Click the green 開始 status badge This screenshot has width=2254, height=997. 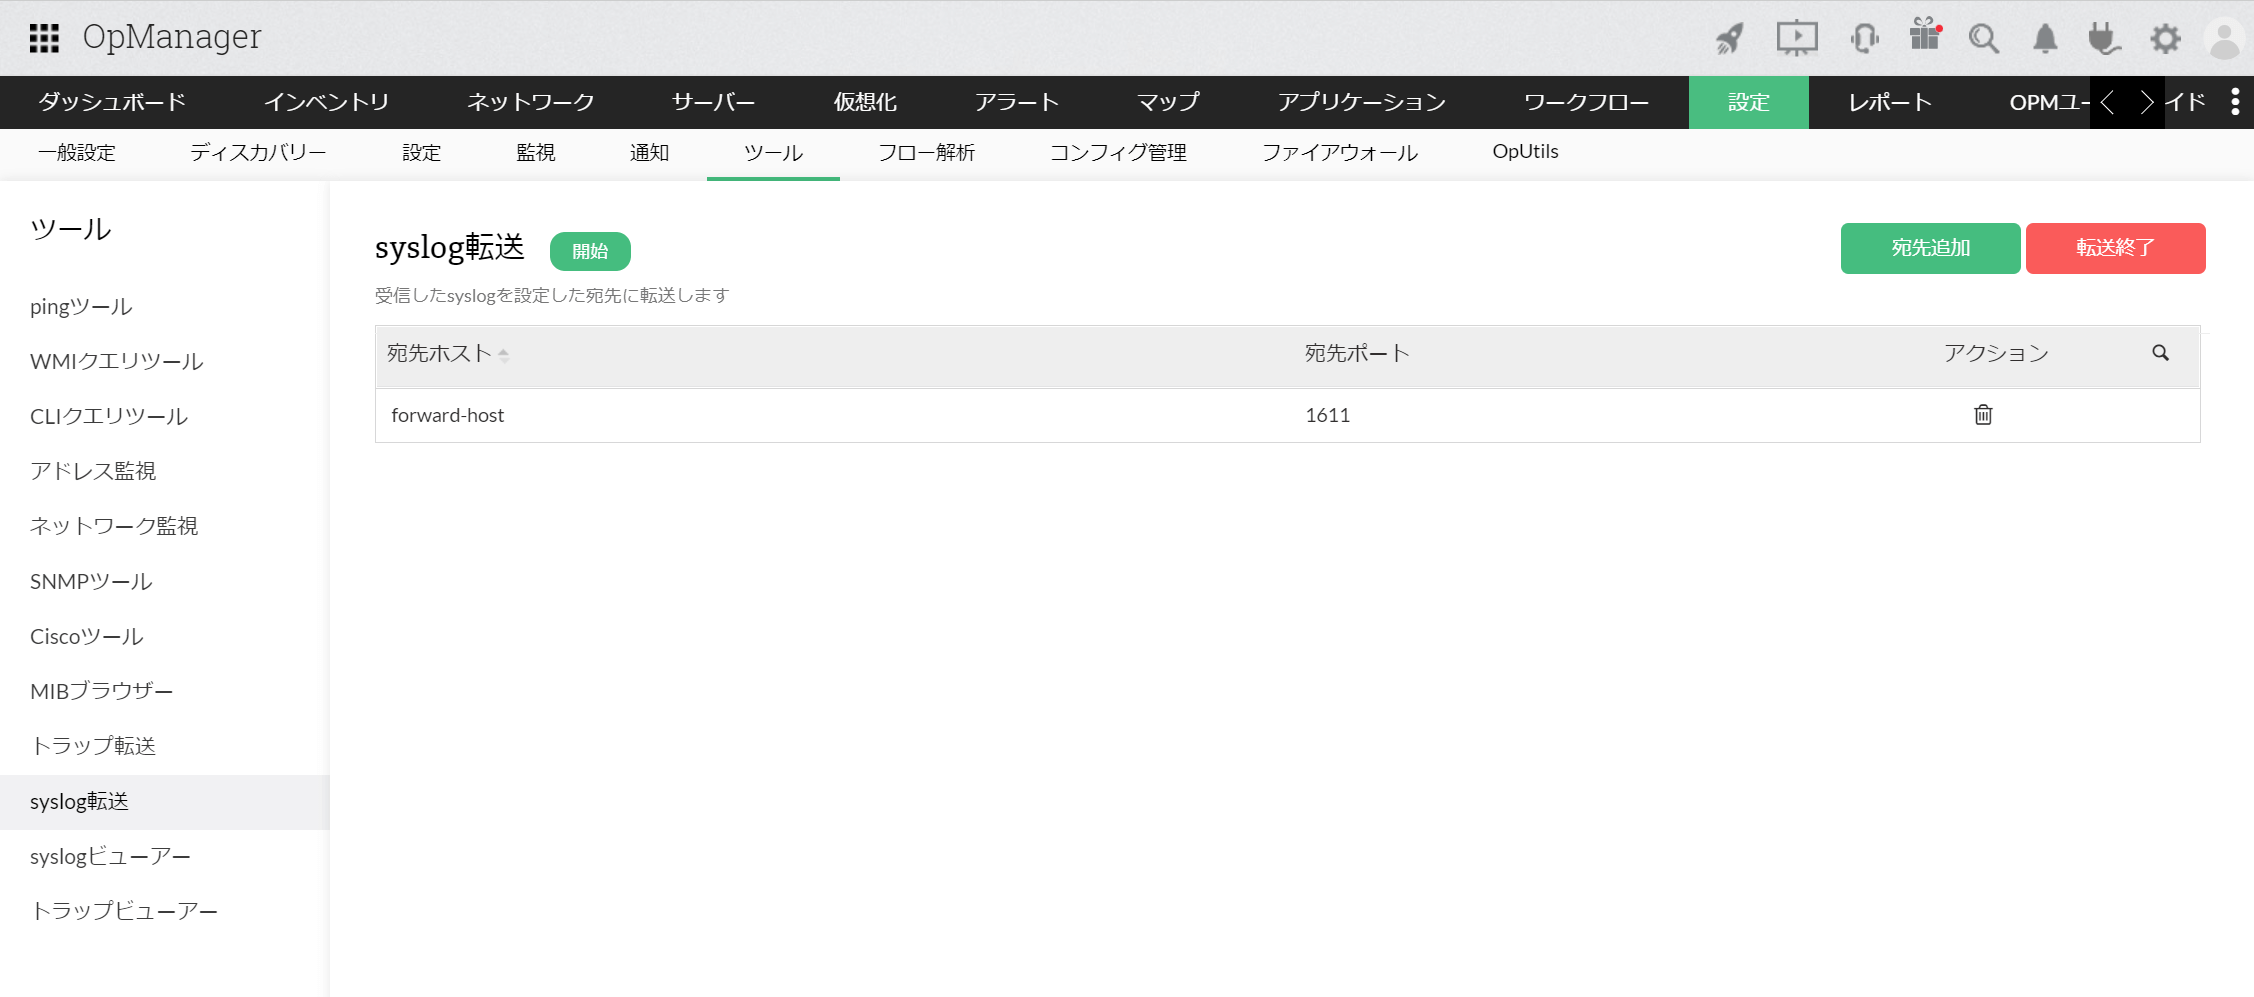pyautogui.click(x=590, y=251)
